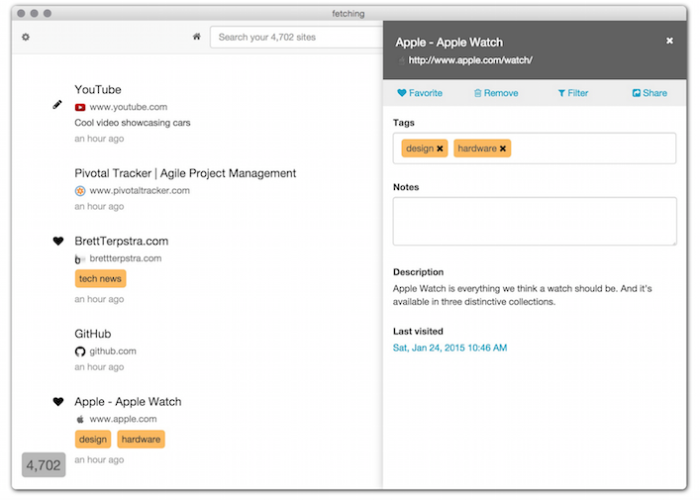Screen dimensions: 700x500
Task: Click the pencil edit icon beside YouTube
Action: tap(57, 105)
